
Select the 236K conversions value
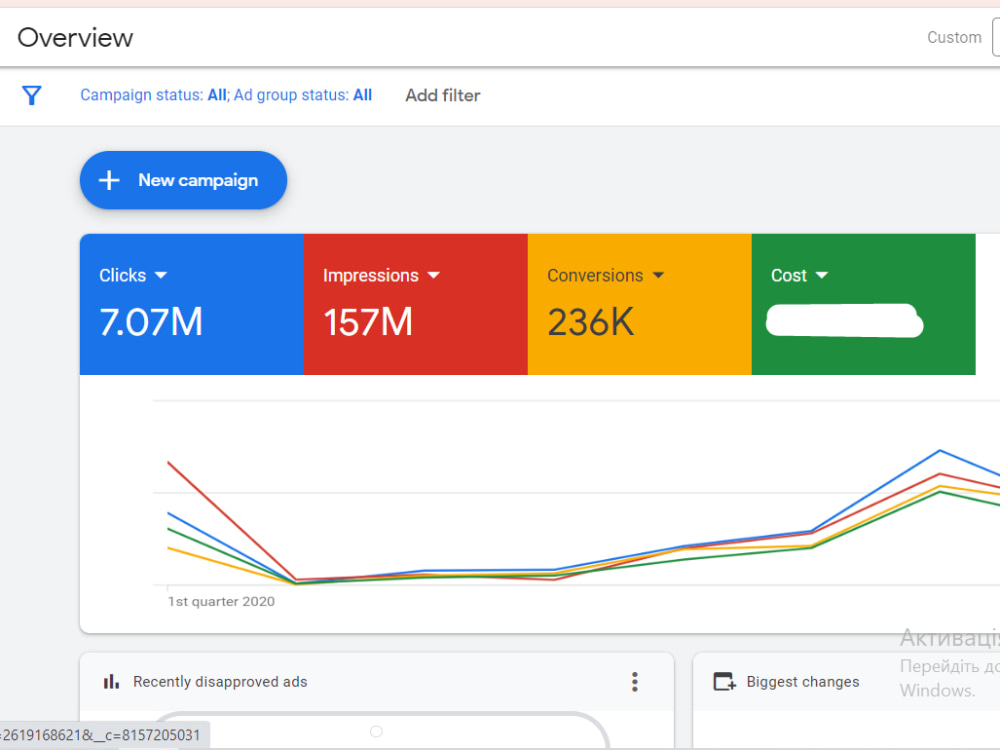pyautogui.click(x=591, y=321)
